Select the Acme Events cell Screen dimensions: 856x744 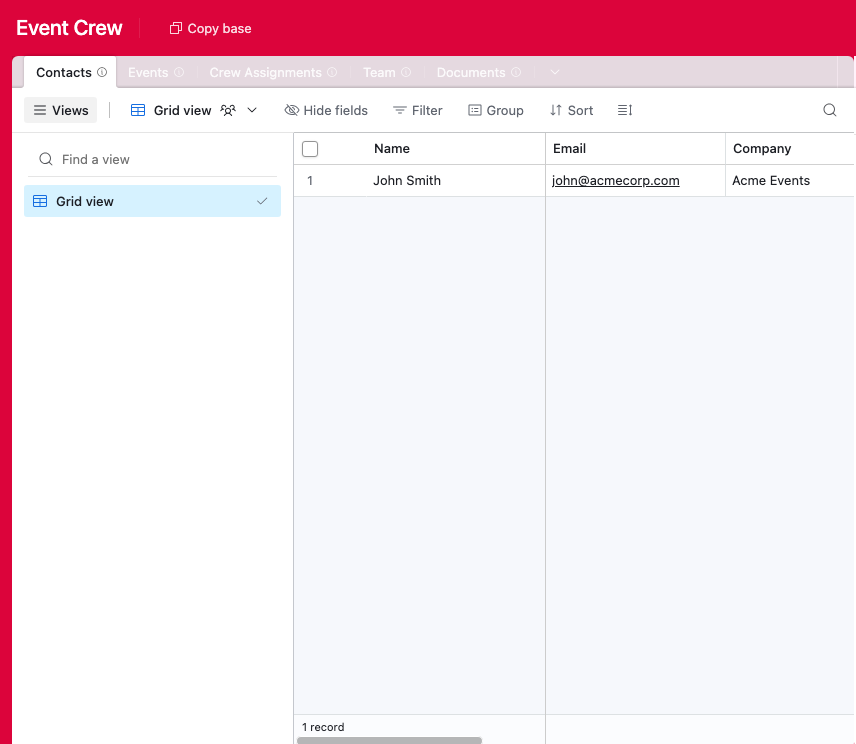point(790,181)
